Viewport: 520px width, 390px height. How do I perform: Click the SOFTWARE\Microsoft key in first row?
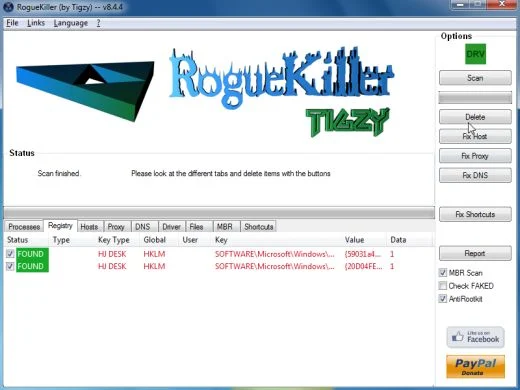[x=275, y=254]
